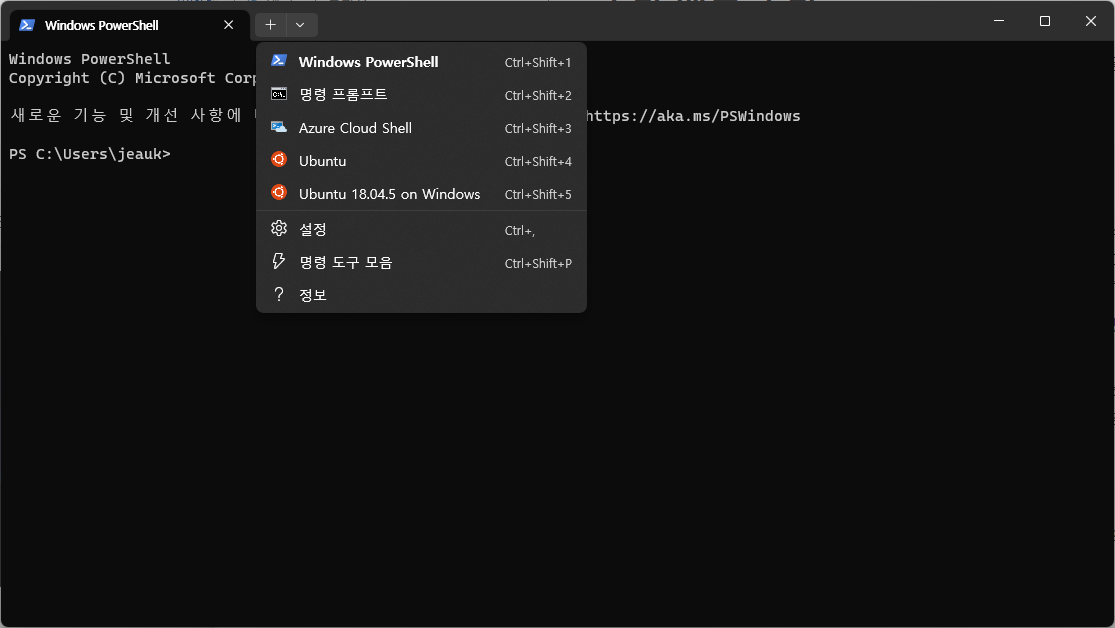1115x628 pixels.
Task: Open 설정 from the dropdown menu
Action: click(x=421, y=230)
